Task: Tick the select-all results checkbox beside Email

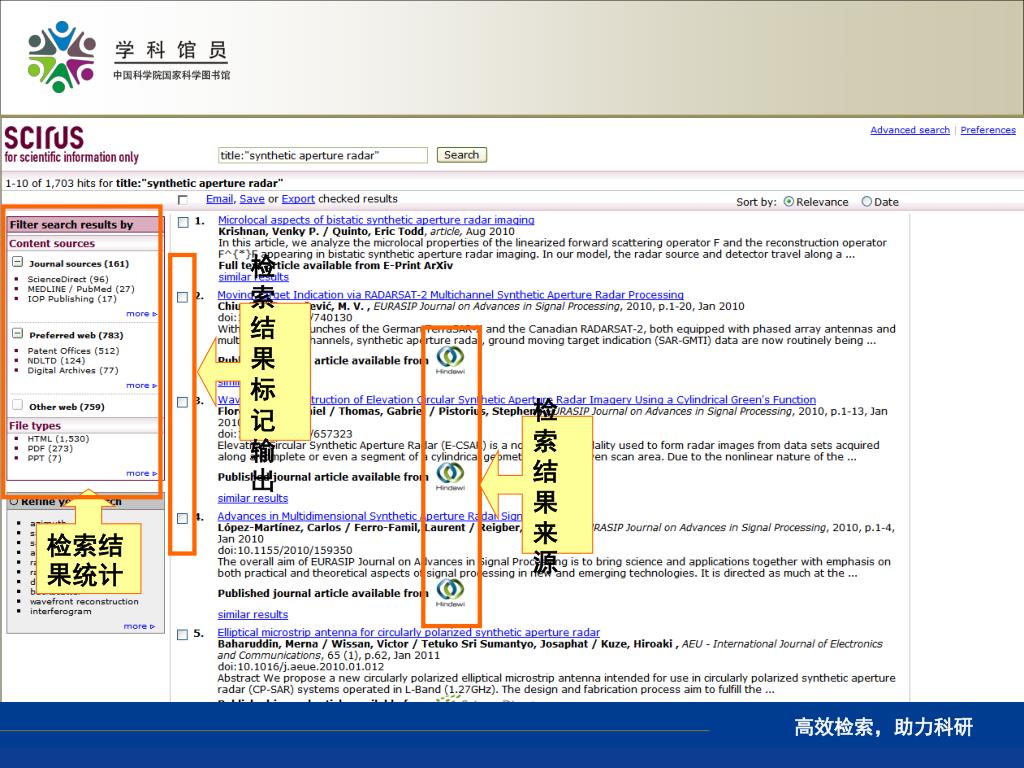Action: tap(183, 200)
